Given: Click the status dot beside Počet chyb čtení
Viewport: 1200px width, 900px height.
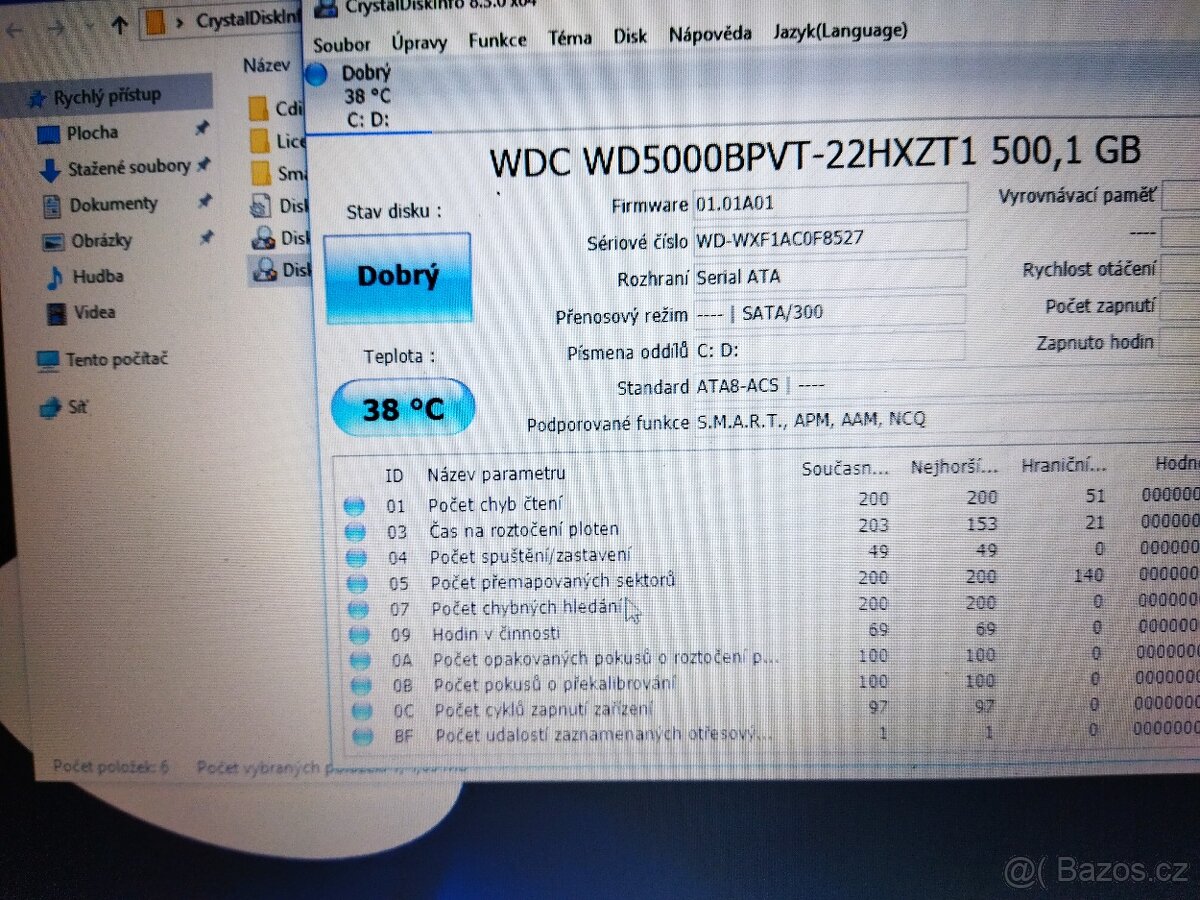Looking at the screenshot, I should click(x=354, y=504).
